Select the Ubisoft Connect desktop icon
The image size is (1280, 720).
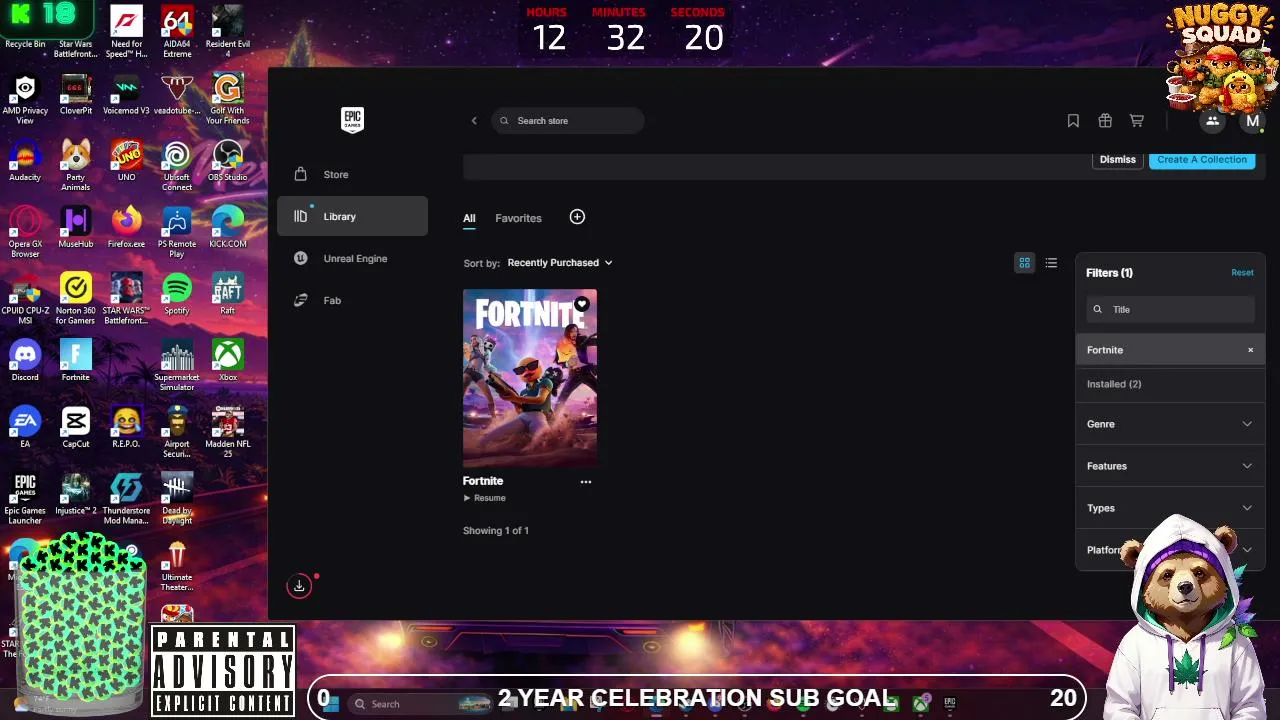(177, 165)
